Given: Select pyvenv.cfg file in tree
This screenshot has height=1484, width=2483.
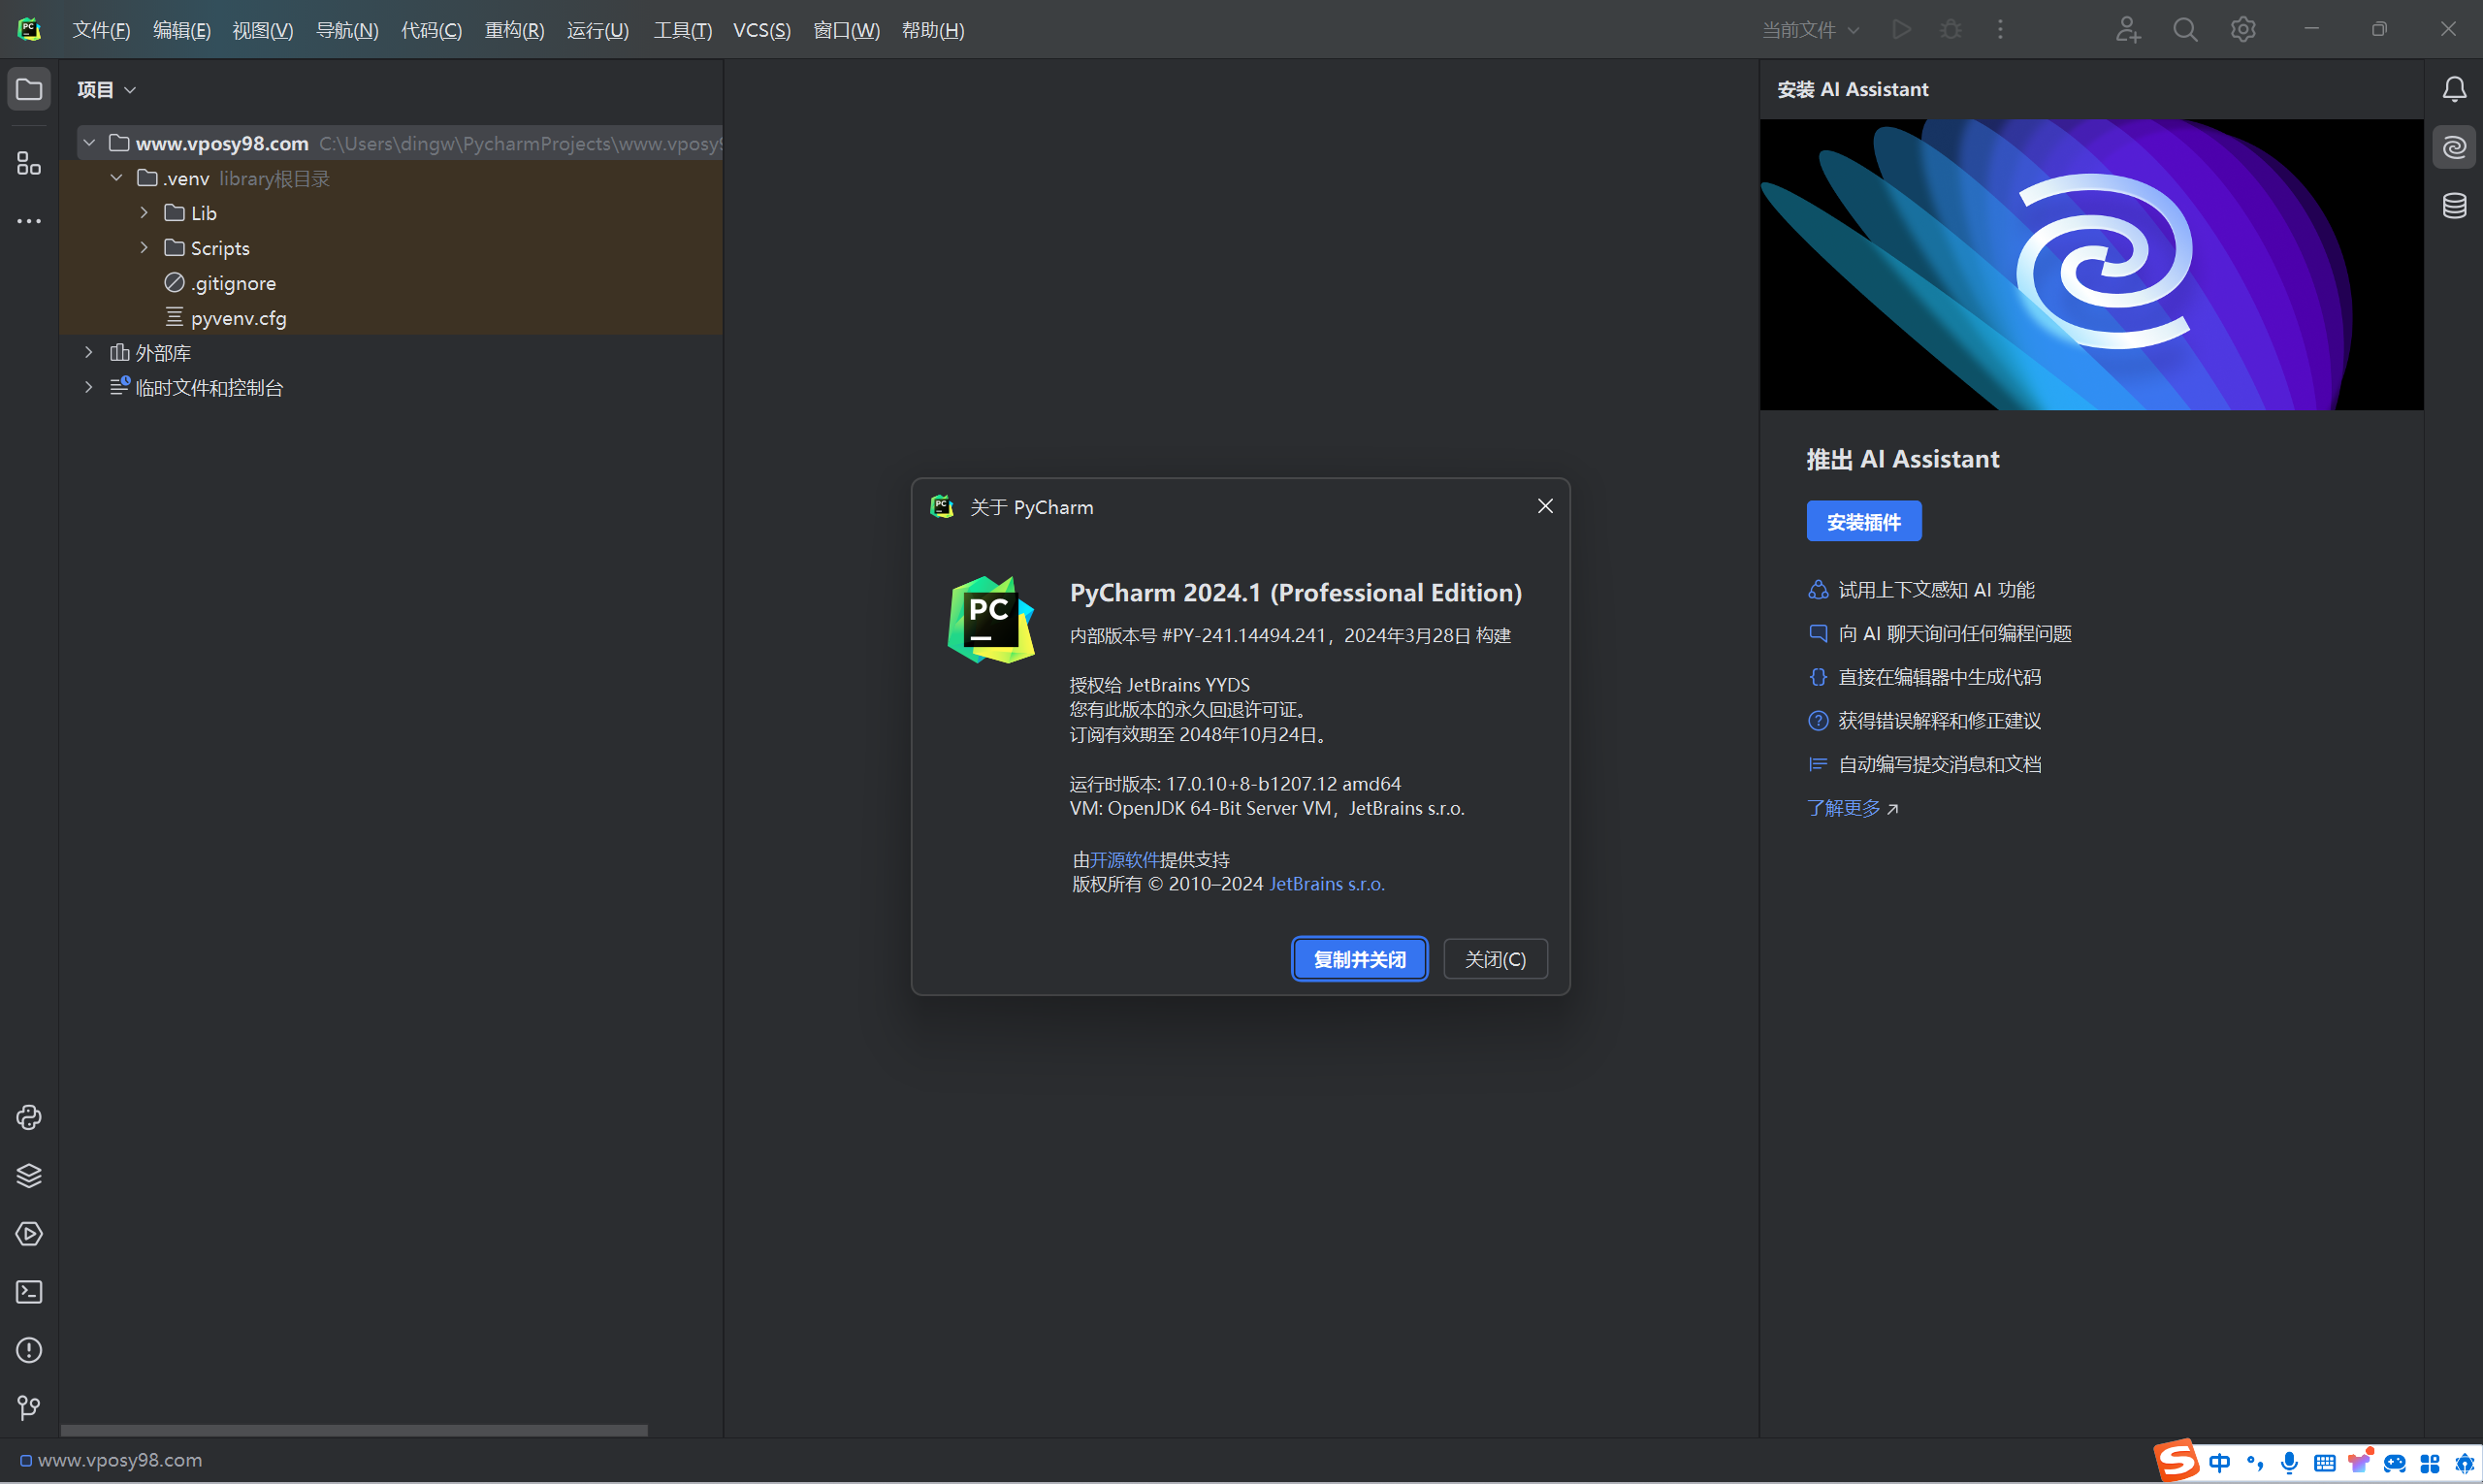Looking at the screenshot, I should coord(238,318).
